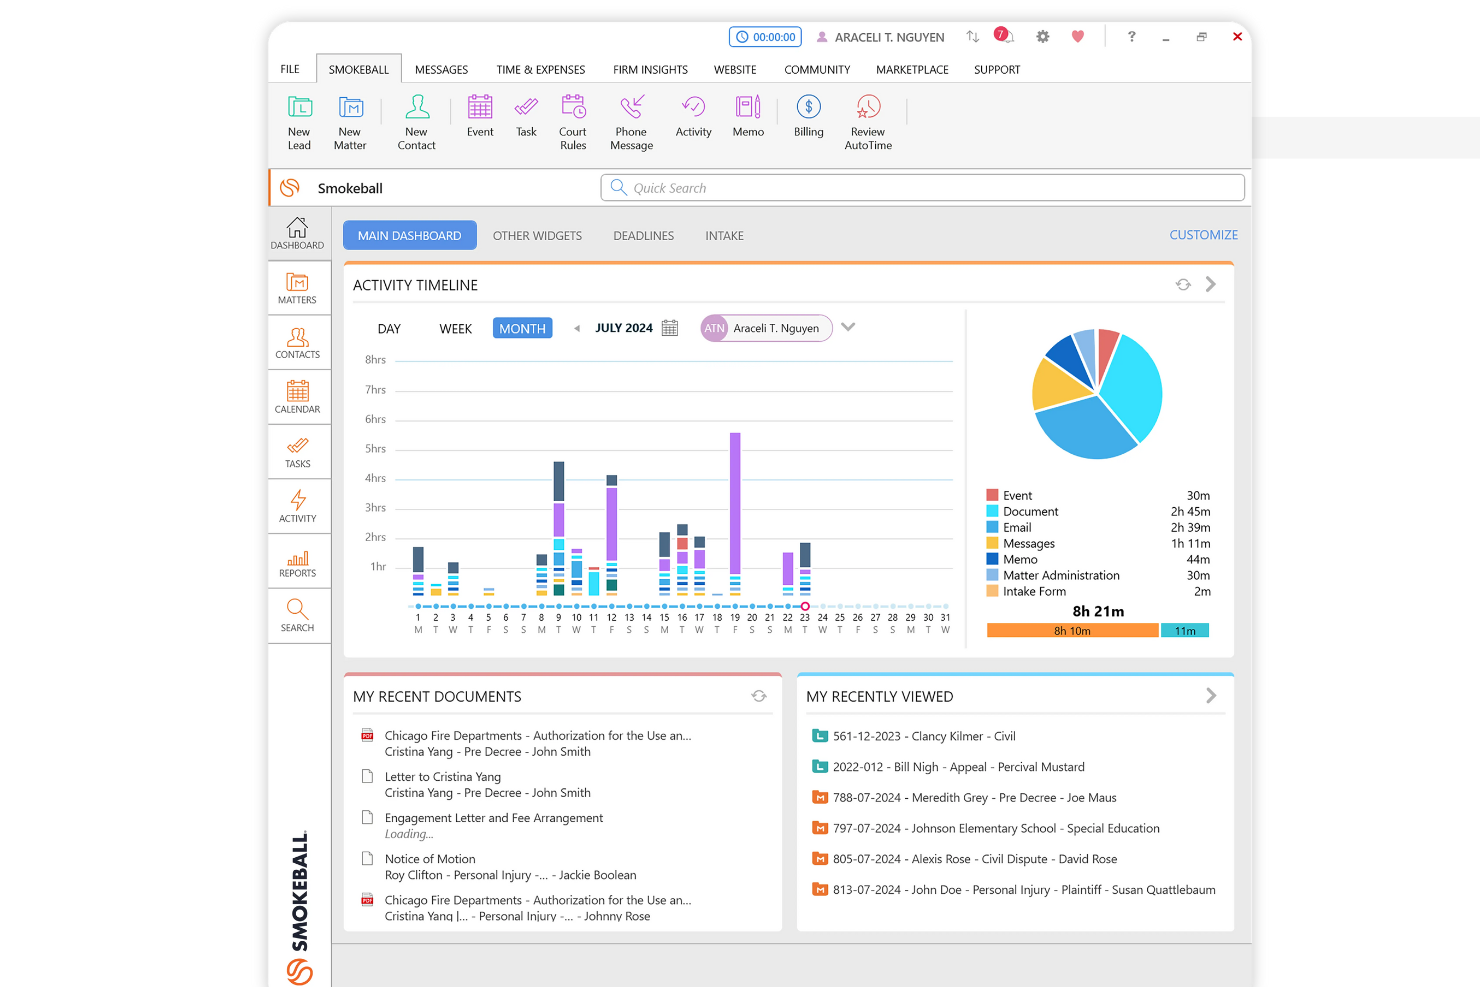Open Calendar in the sidebar
Image resolution: width=1480 pixels, height=987 pixels.
298,397
